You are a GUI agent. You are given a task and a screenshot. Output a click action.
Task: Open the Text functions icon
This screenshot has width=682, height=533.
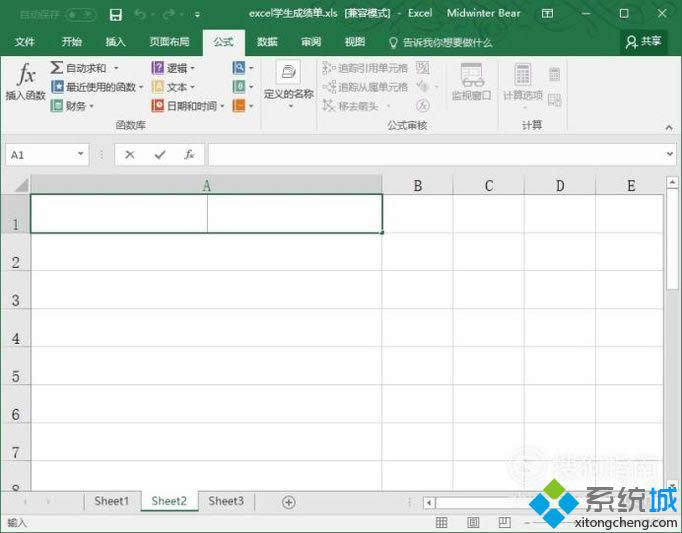coord(157,87)
